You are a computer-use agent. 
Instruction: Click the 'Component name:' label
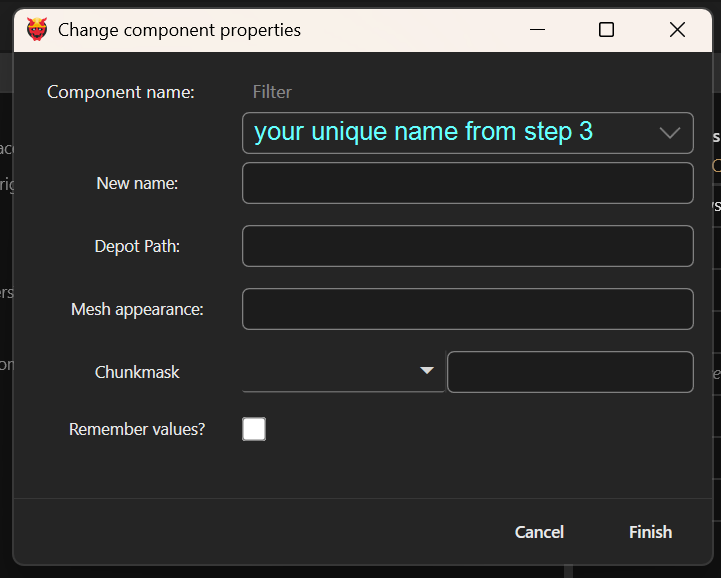coord(121,92)
